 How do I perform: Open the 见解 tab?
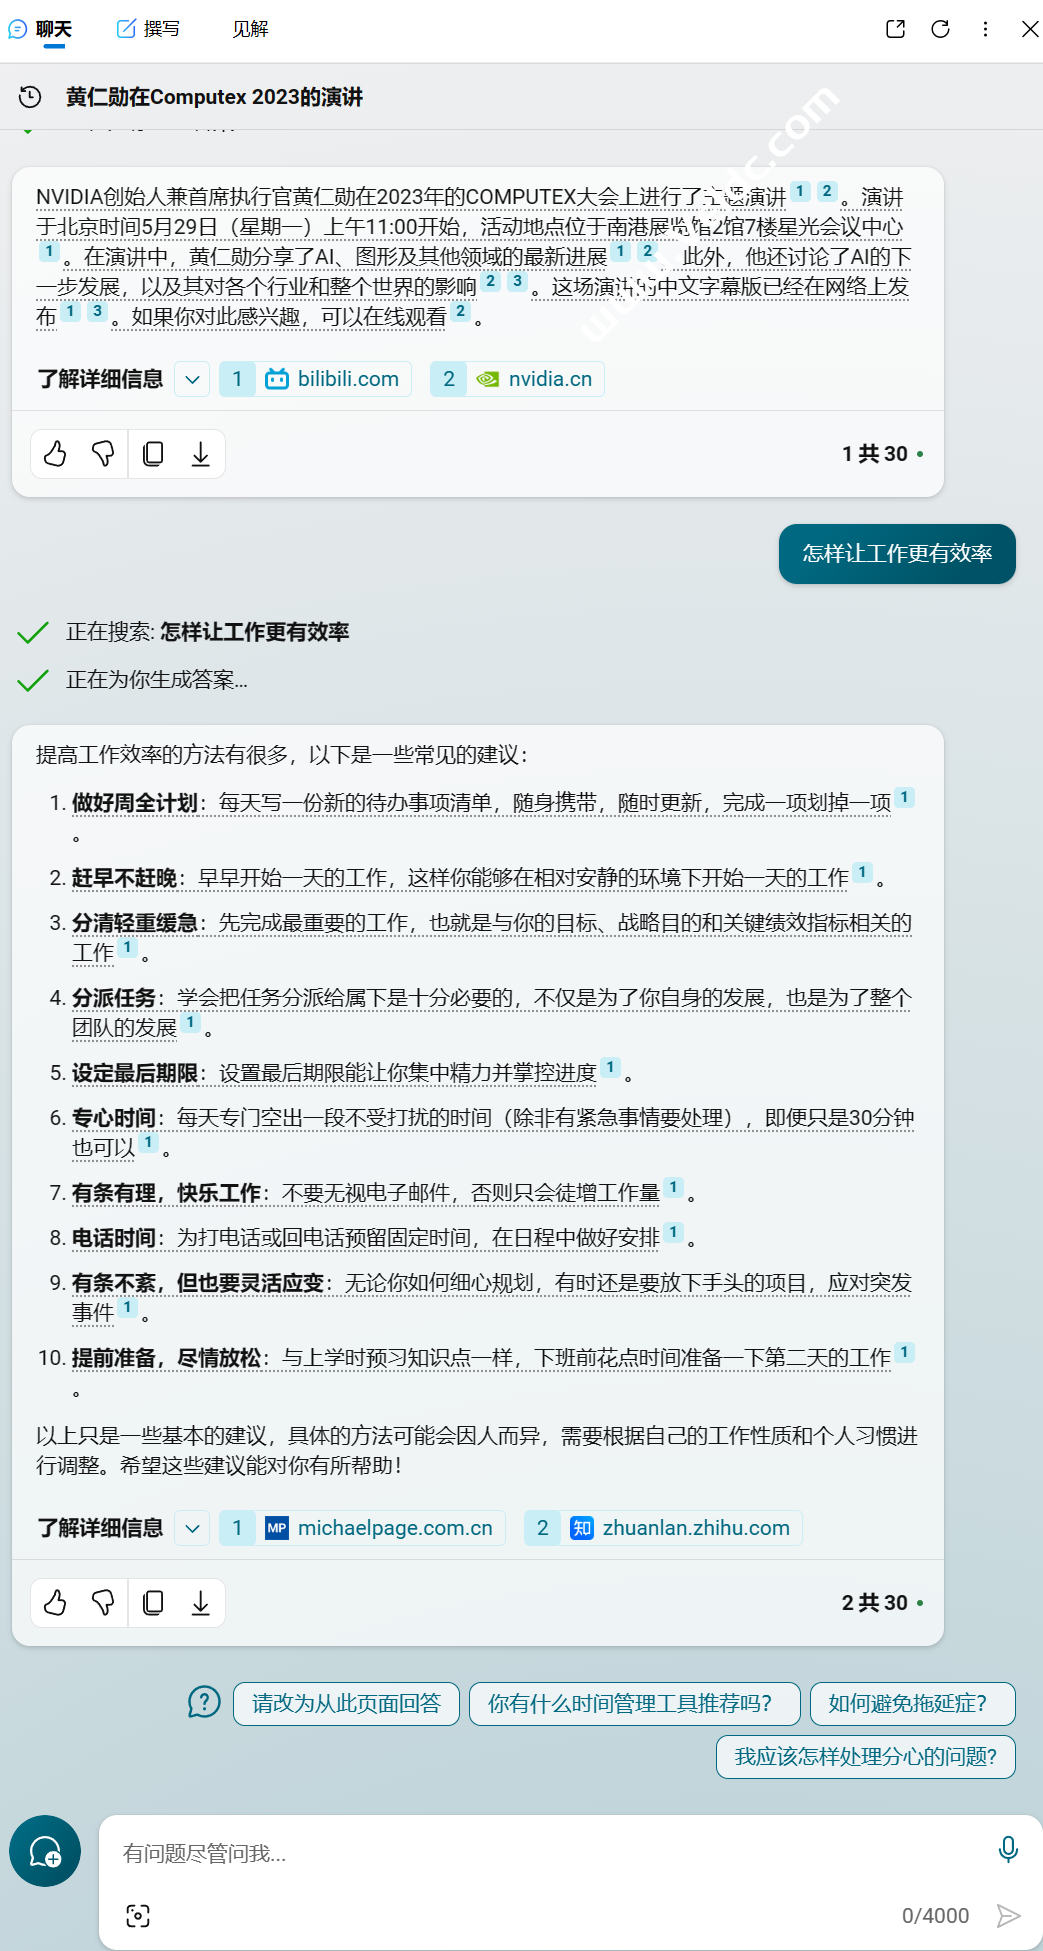tap(250, 29)
